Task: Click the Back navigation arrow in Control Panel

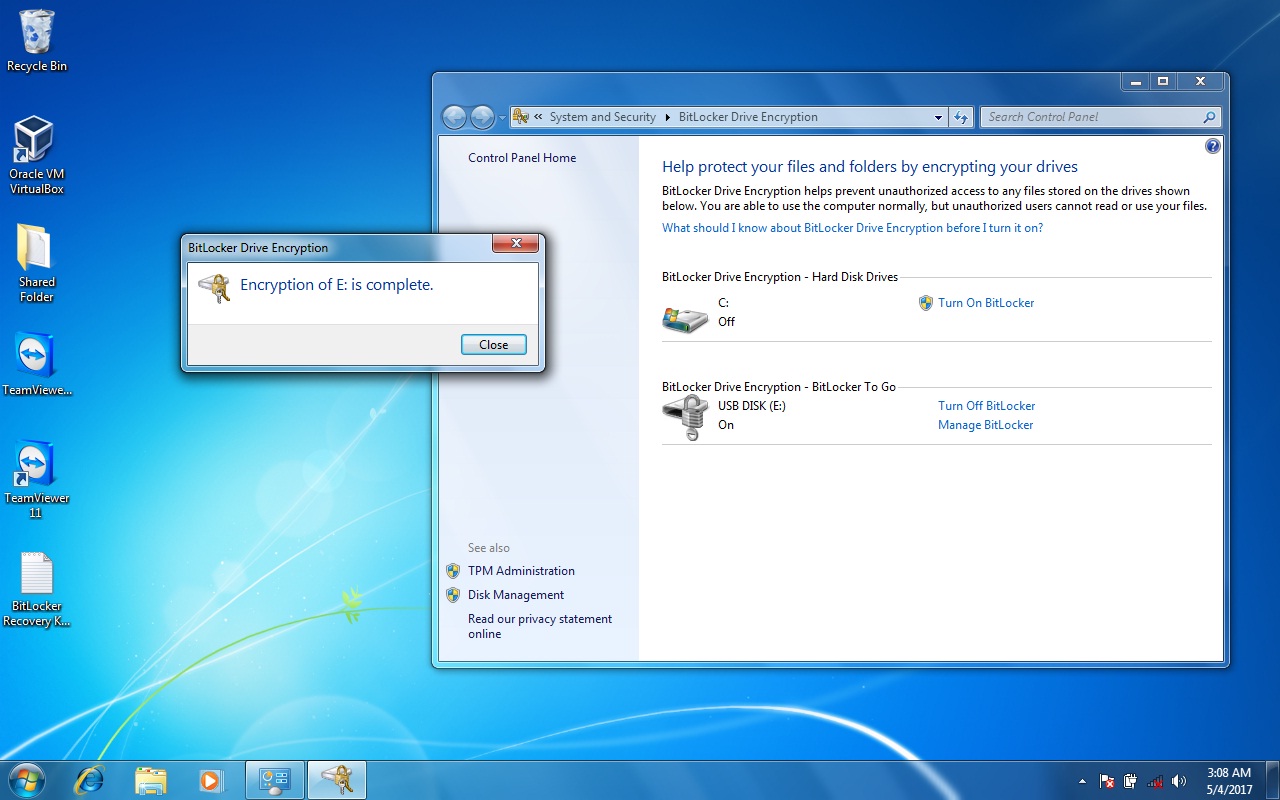Action: point(454,117)
